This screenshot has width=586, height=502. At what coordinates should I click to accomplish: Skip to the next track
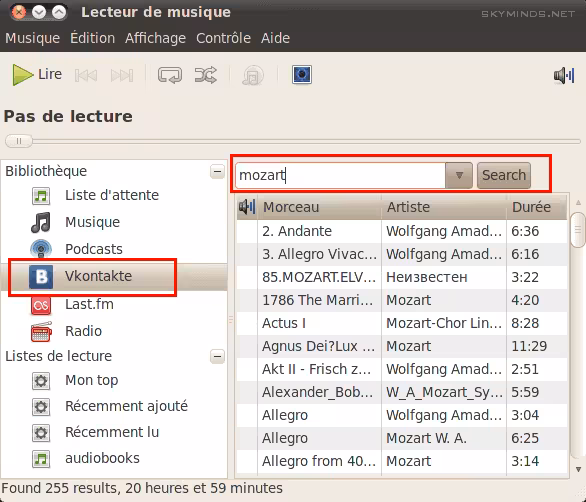[x=122, y=75]
